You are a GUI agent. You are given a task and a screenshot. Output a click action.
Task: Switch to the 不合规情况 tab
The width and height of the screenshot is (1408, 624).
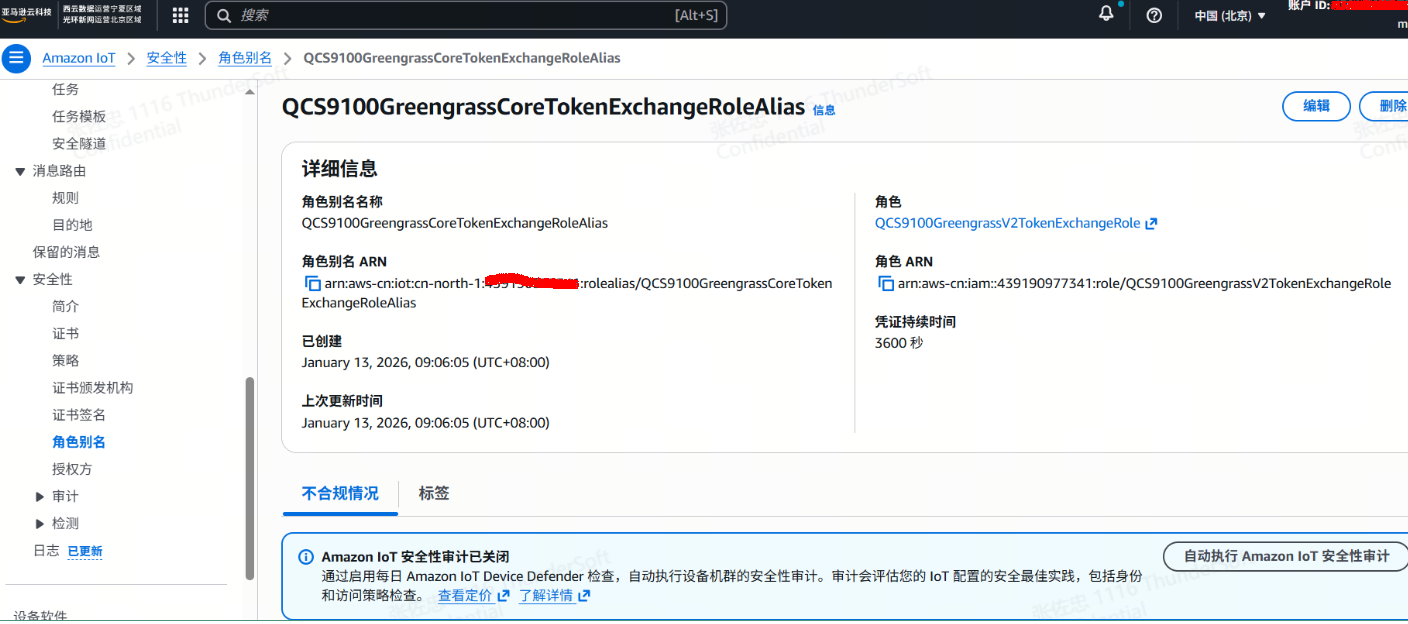pyautogui.click(x=340, y=493)
